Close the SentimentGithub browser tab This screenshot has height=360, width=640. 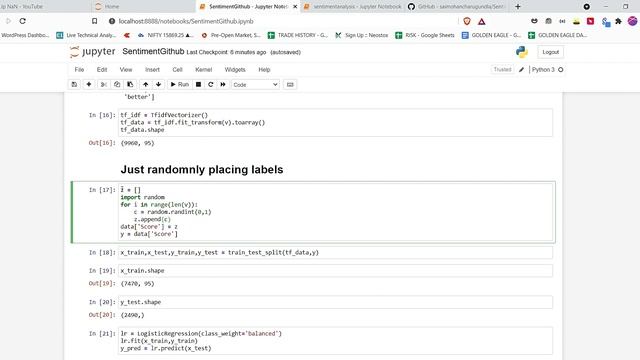pyautogui.click(x=295, y=7)
